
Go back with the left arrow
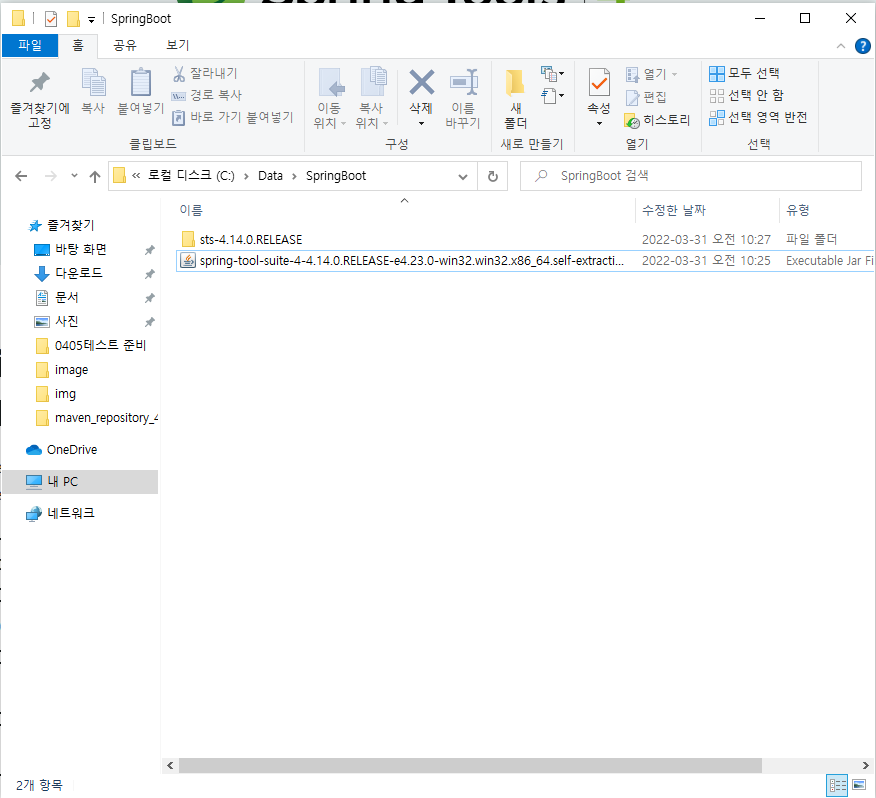click(21, 177)
